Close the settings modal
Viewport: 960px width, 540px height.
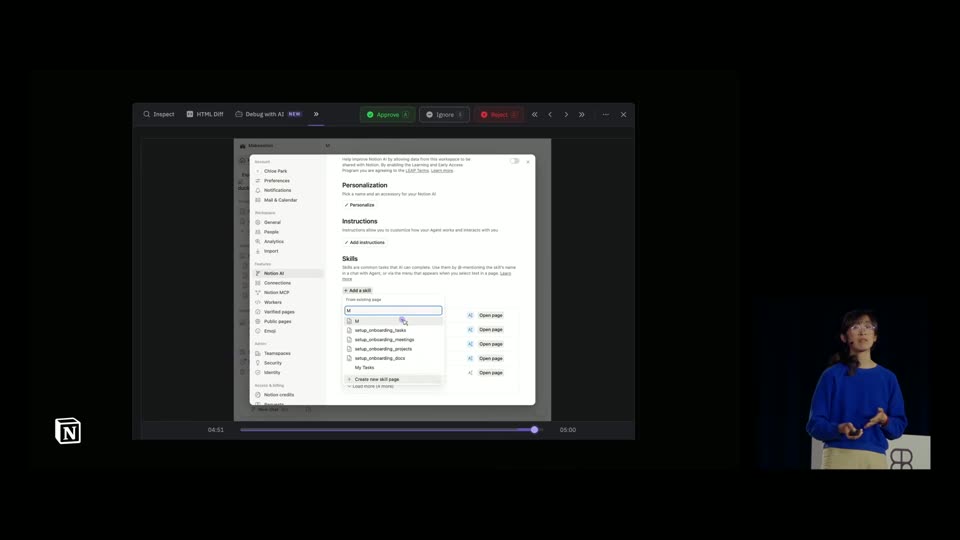(x=528, y=162)
